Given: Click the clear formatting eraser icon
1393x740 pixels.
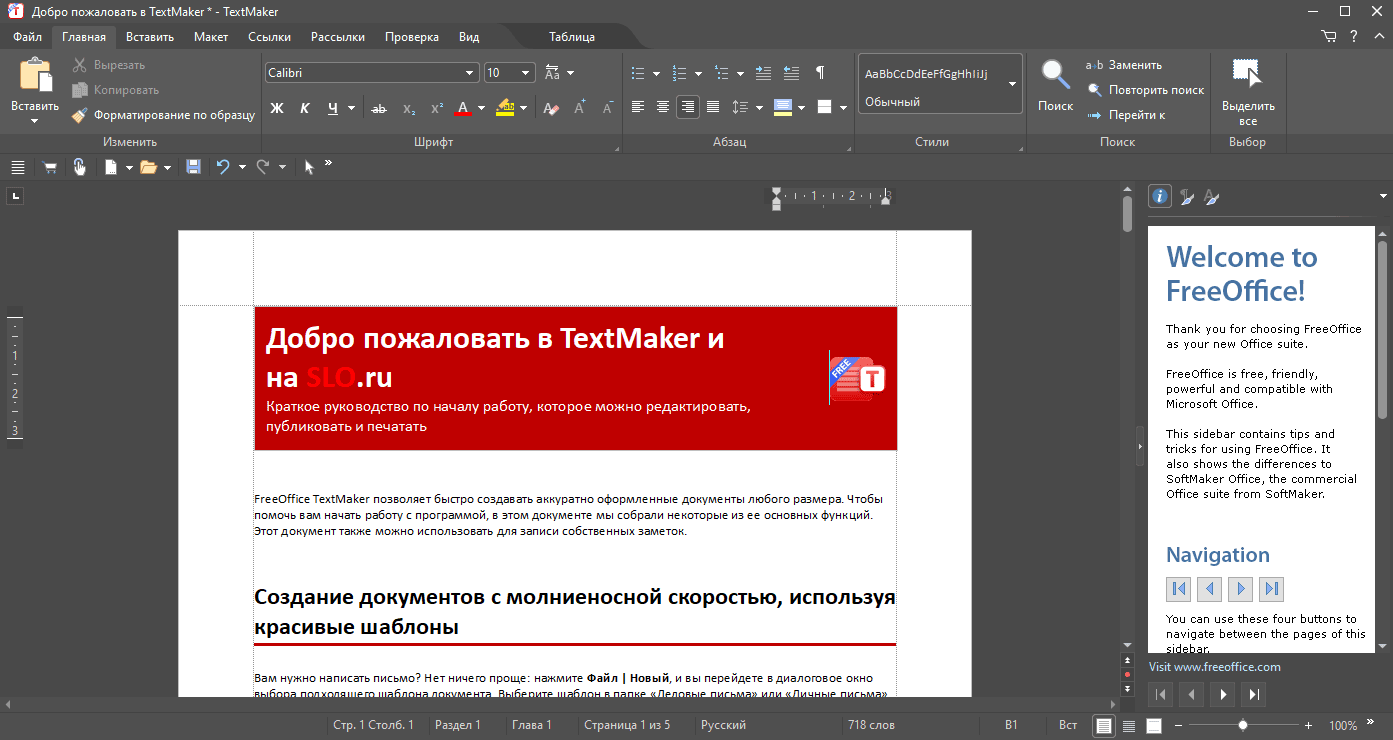Looking at the screenshot, I should click(551, 108).
